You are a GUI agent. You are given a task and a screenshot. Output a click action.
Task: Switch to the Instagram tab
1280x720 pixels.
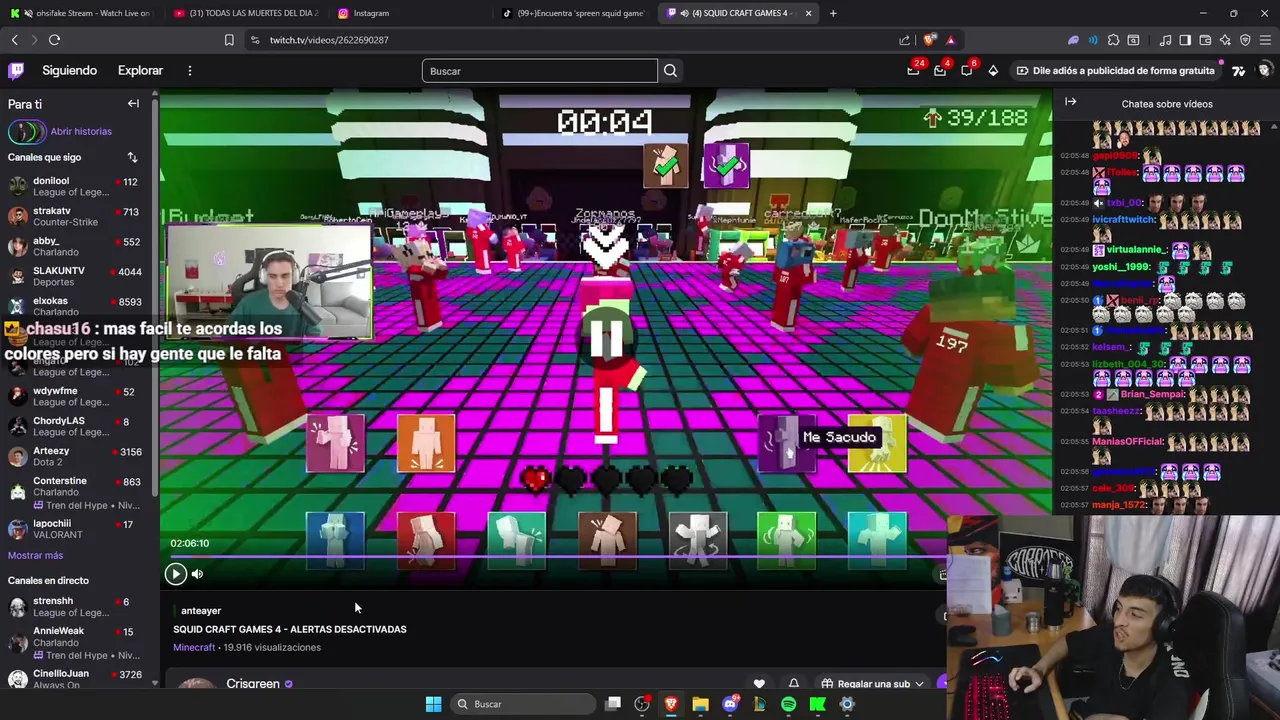[x=410, y=13]
